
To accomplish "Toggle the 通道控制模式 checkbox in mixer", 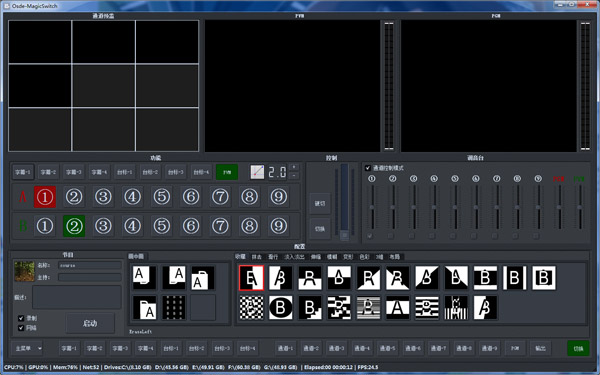I will (368, 168).
